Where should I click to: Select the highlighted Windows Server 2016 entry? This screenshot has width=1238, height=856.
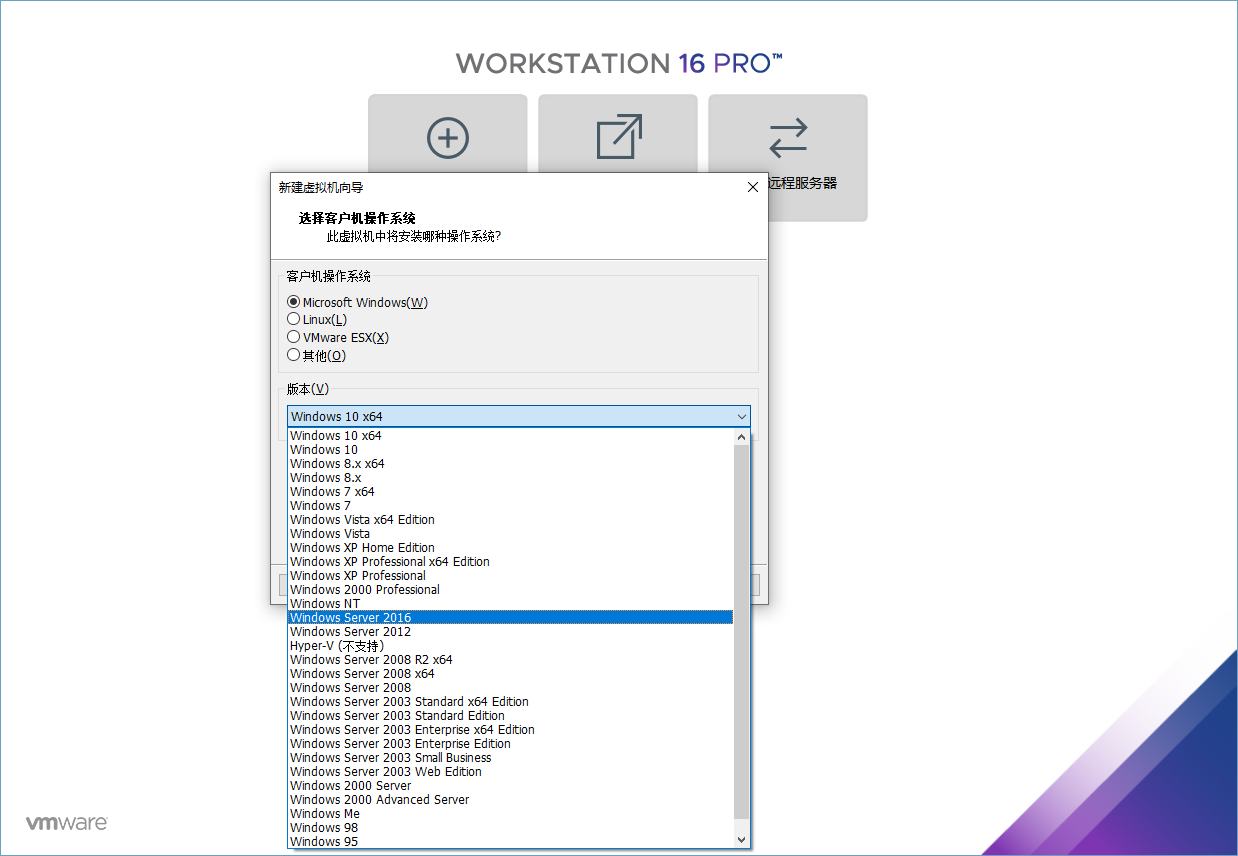510,618
